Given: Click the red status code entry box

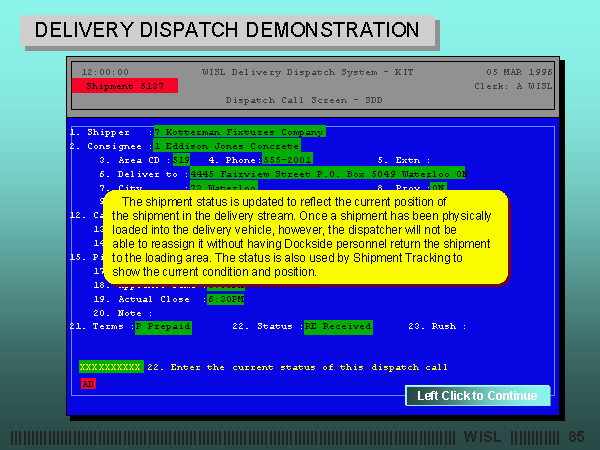Looking at the screenshot, I should [x=88, y=383].
